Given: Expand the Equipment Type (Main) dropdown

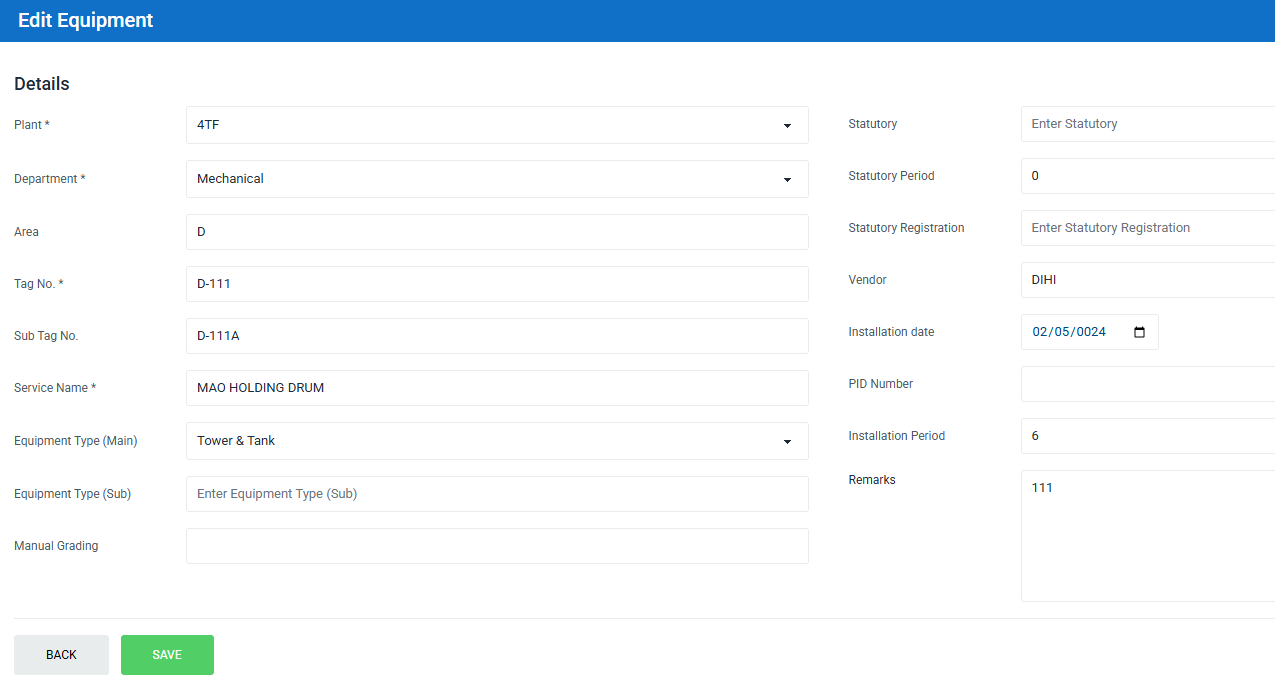Looking at the screenshot, I should tap(497, 441).
